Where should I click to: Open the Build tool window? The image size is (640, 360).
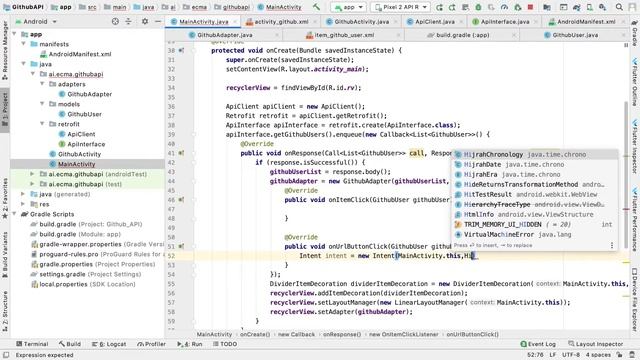(x=70, y=344)
